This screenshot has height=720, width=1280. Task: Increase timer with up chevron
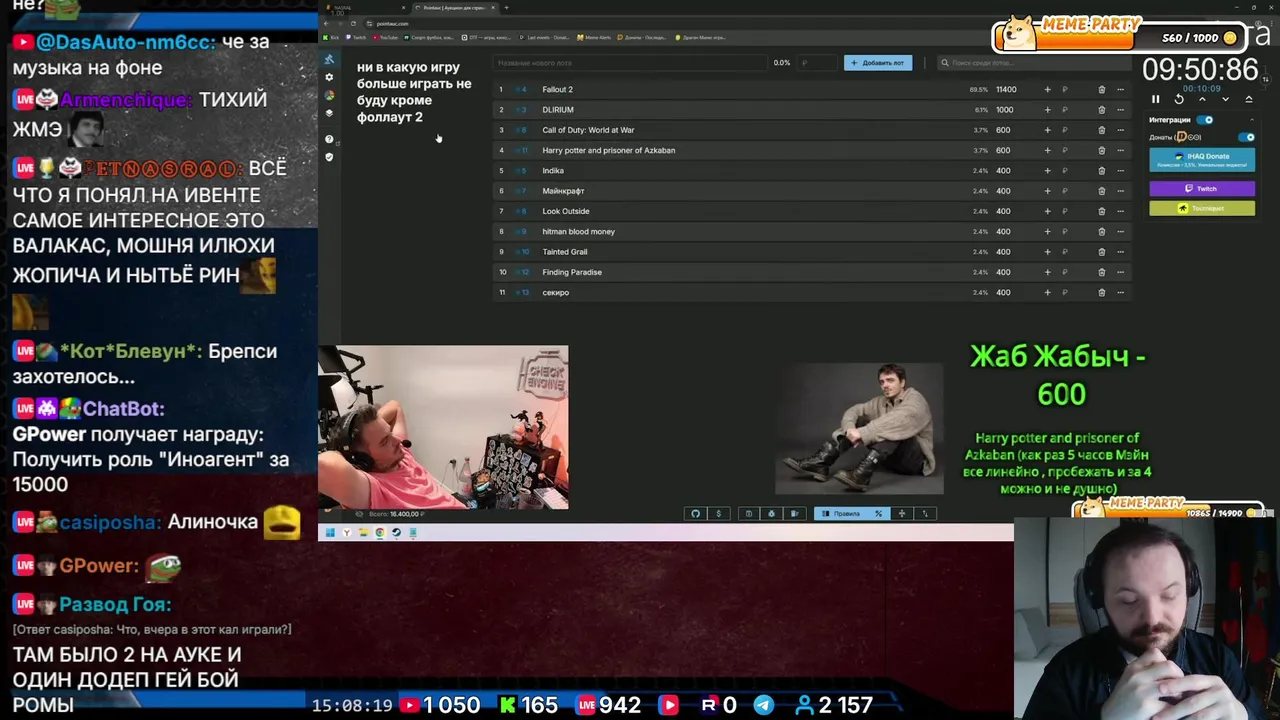click(1202, 99)
